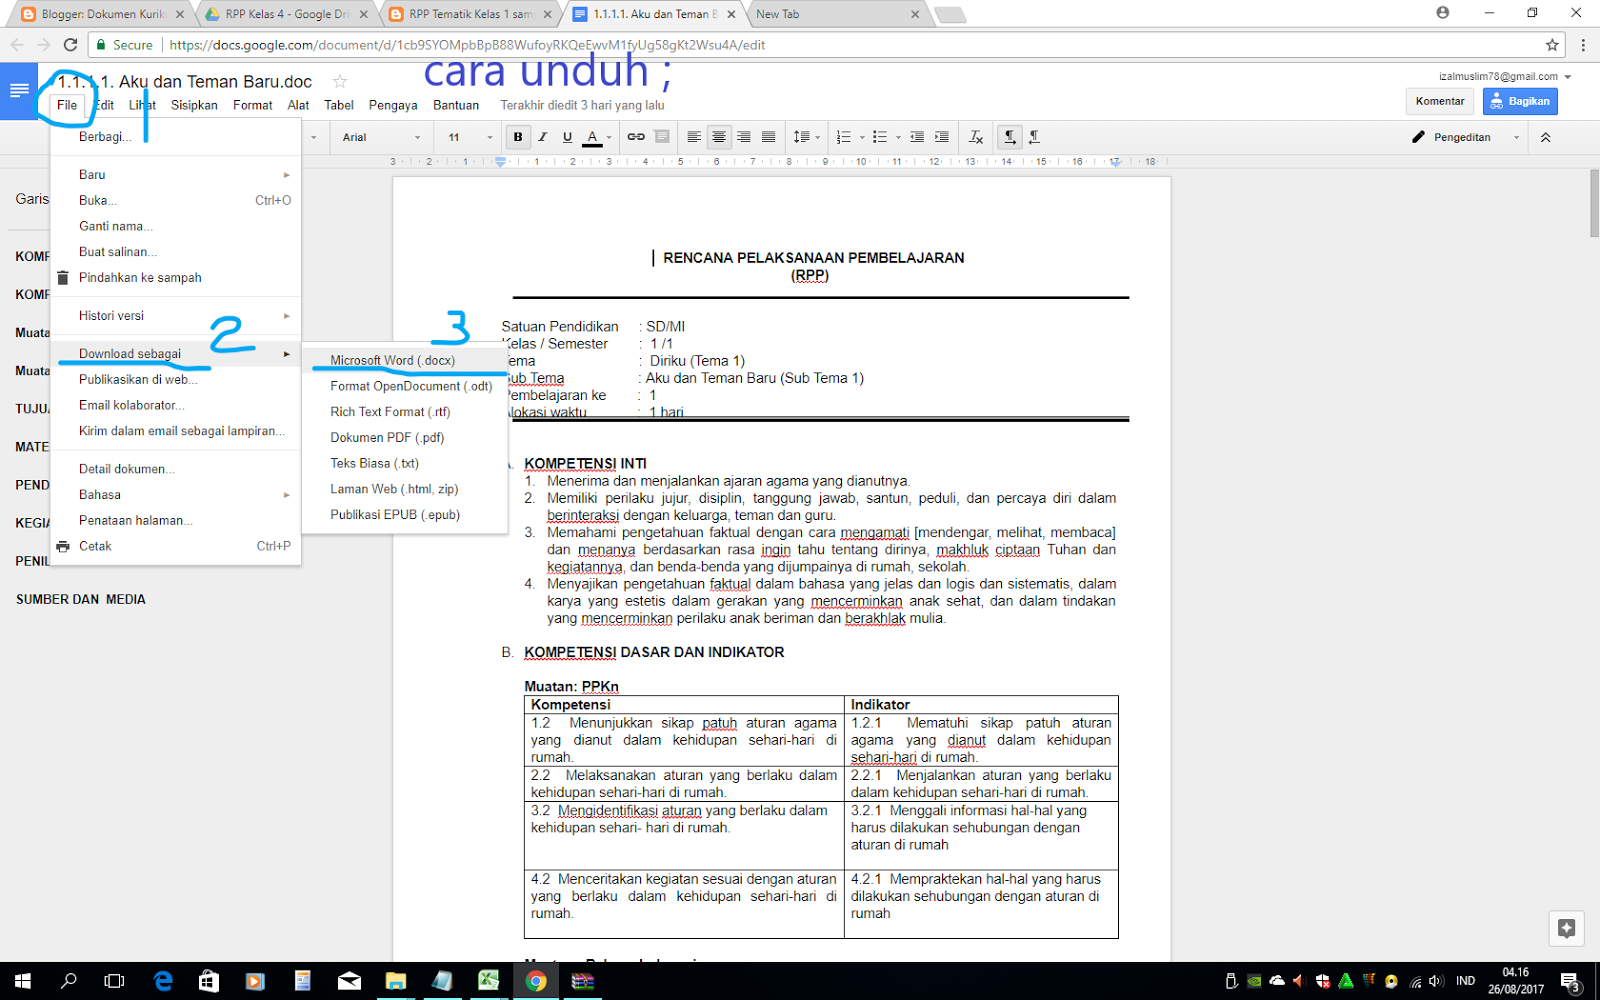This screenshot has width=1600, height=1000.
Task: Increase paragraph indent
Action: click(942, 137)
